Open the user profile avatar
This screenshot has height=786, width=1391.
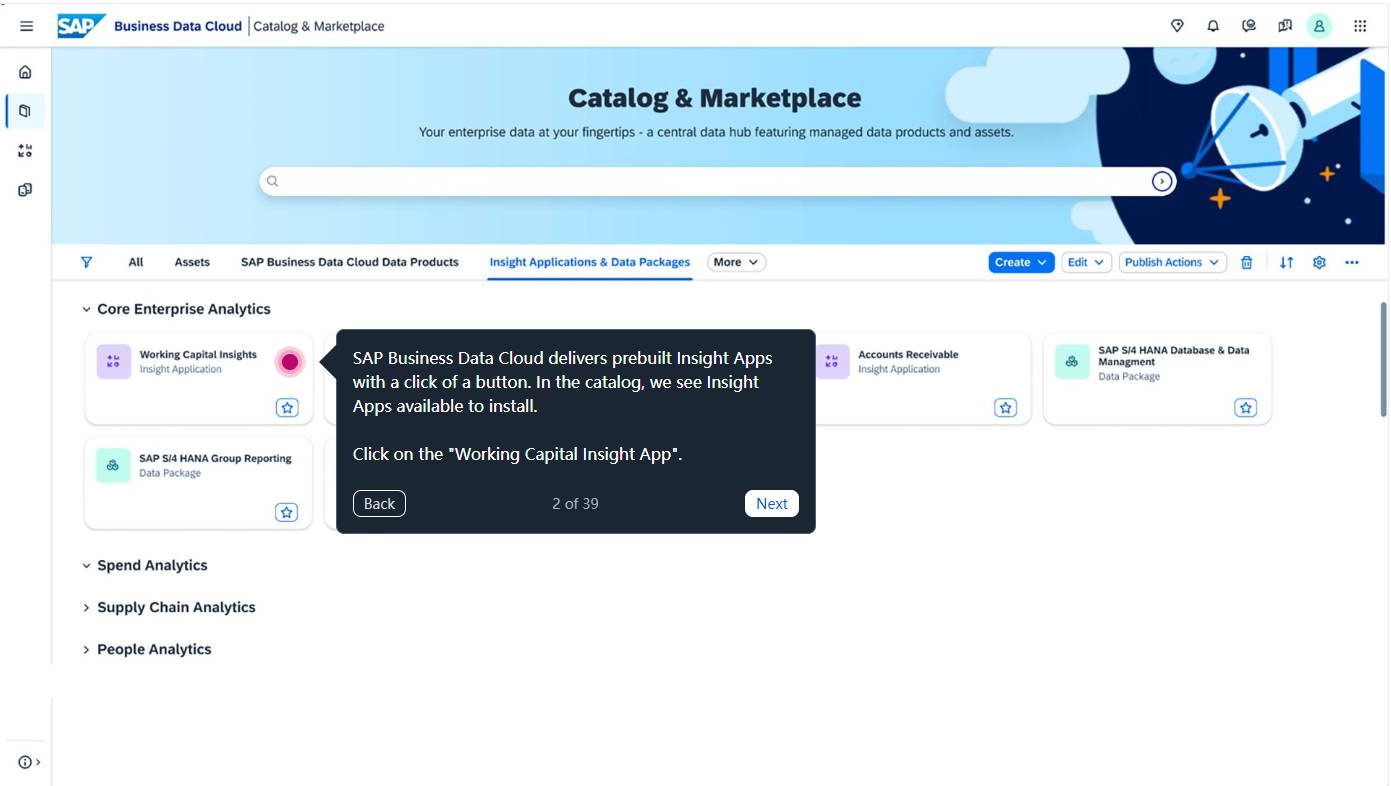pos(1320,26)
